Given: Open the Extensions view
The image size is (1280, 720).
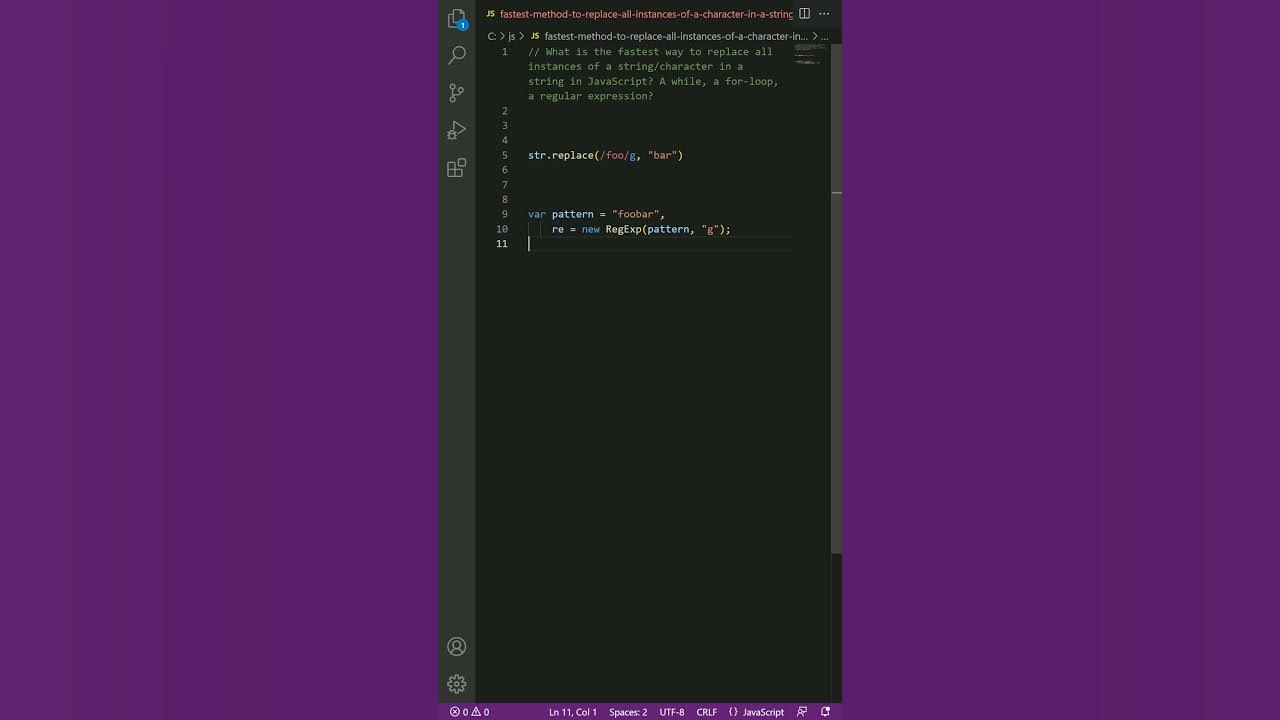Looking at the screenshot, I should tap(457, 168).
